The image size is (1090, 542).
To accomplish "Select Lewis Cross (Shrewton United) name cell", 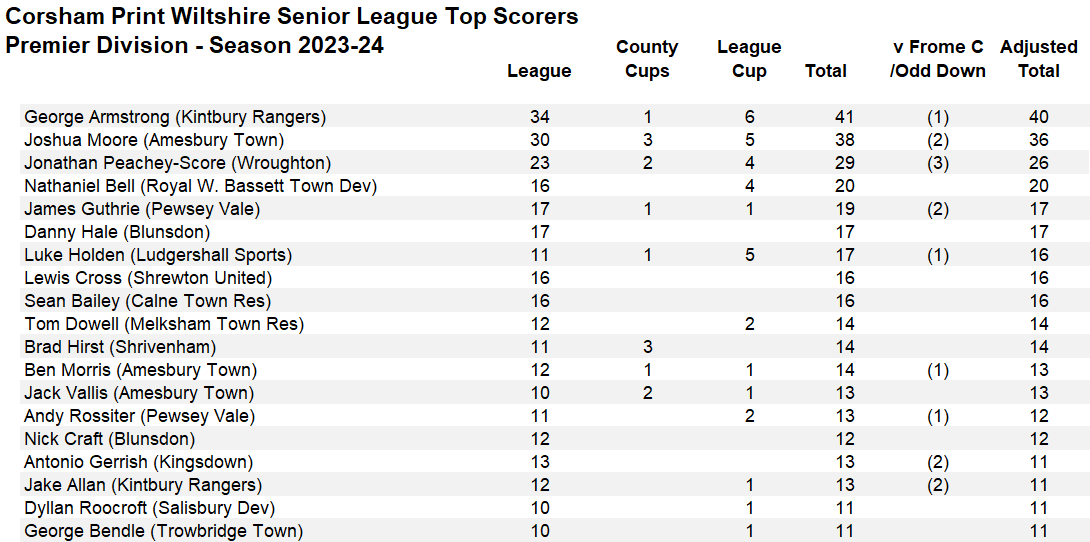I will click(147, 278).
